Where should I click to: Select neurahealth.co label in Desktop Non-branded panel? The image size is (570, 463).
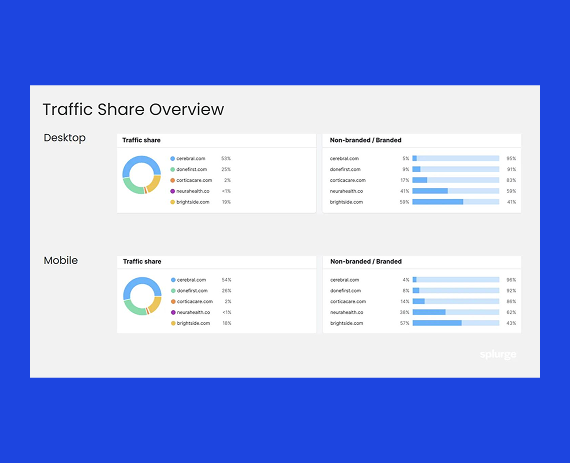coord(346,191)
